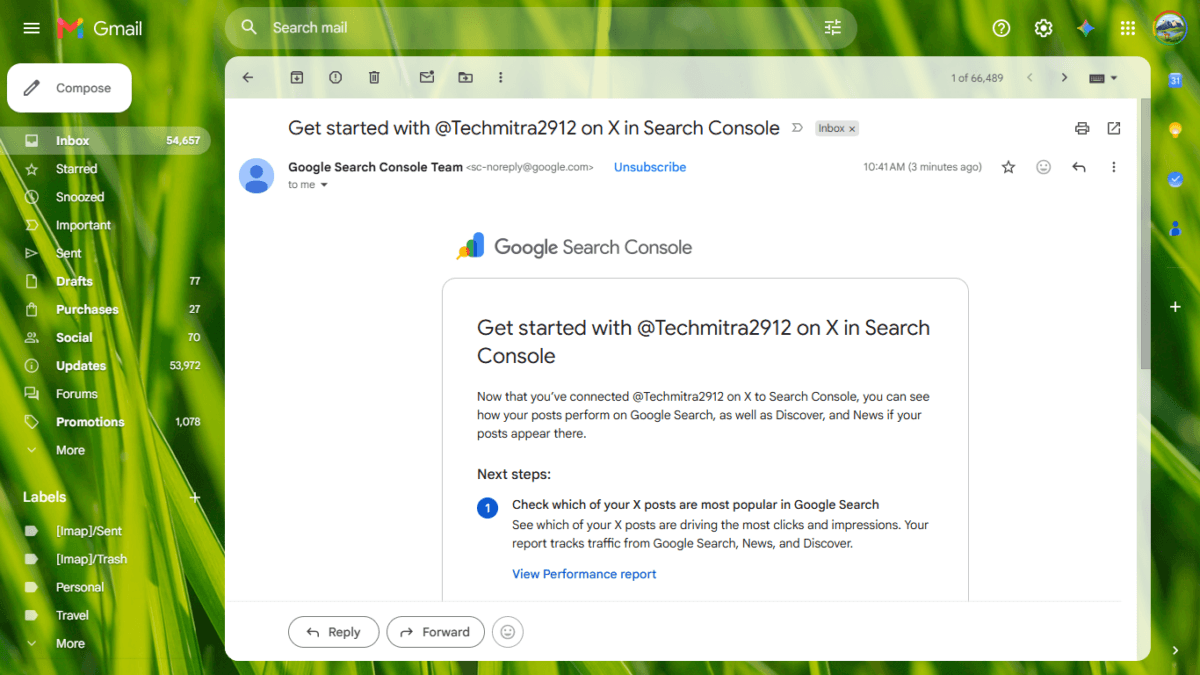Screen dimensions: 1200x675
Task: Archive this email
Action: point(297,77)
